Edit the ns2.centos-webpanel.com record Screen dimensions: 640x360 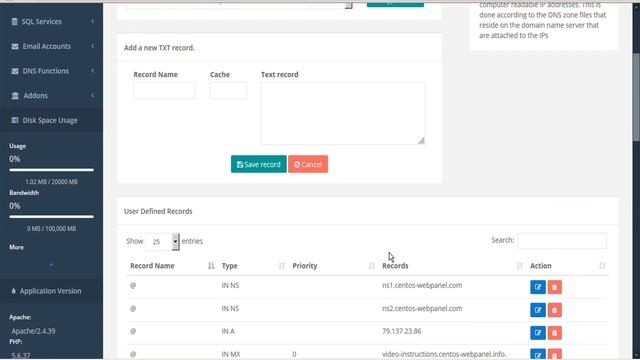click(538, 310)
